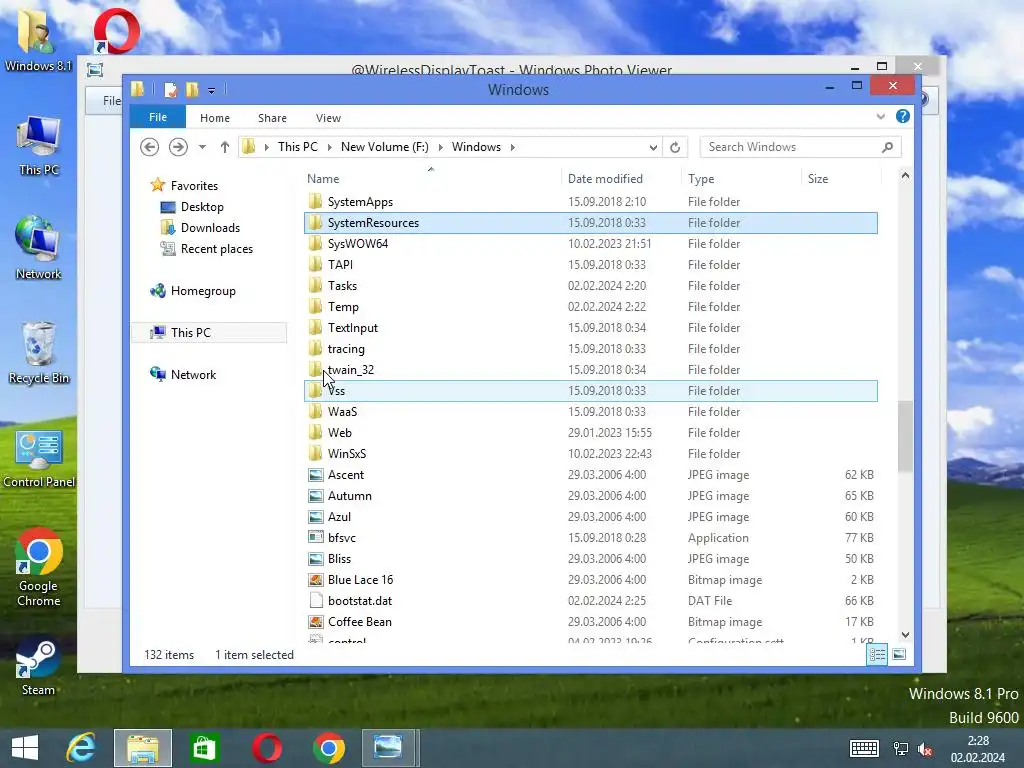Switch to Photo Viewer in the taskbar

[388, 748]
